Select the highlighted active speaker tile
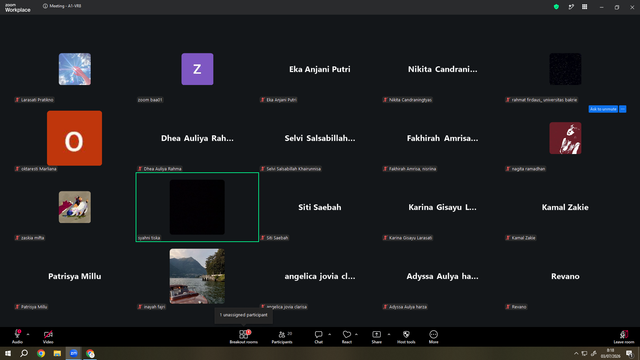 coord(197,207)
